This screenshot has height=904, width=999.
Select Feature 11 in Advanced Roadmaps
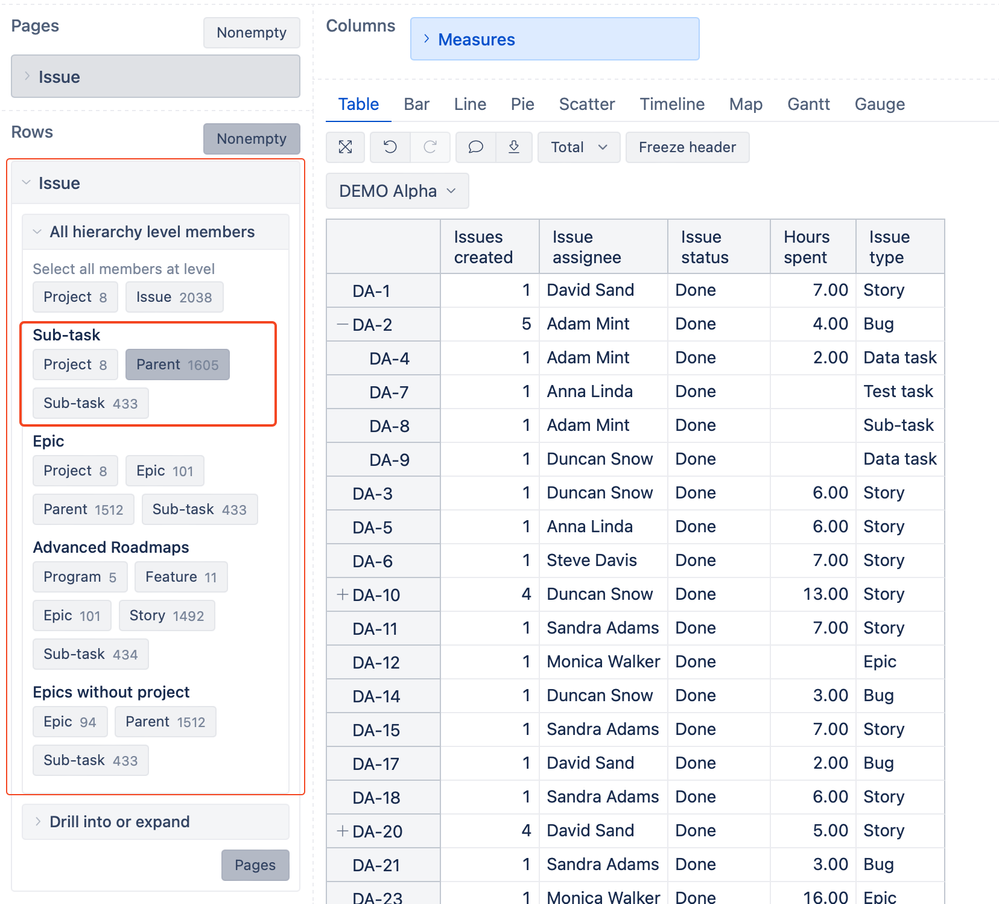[x=181, y=577]
